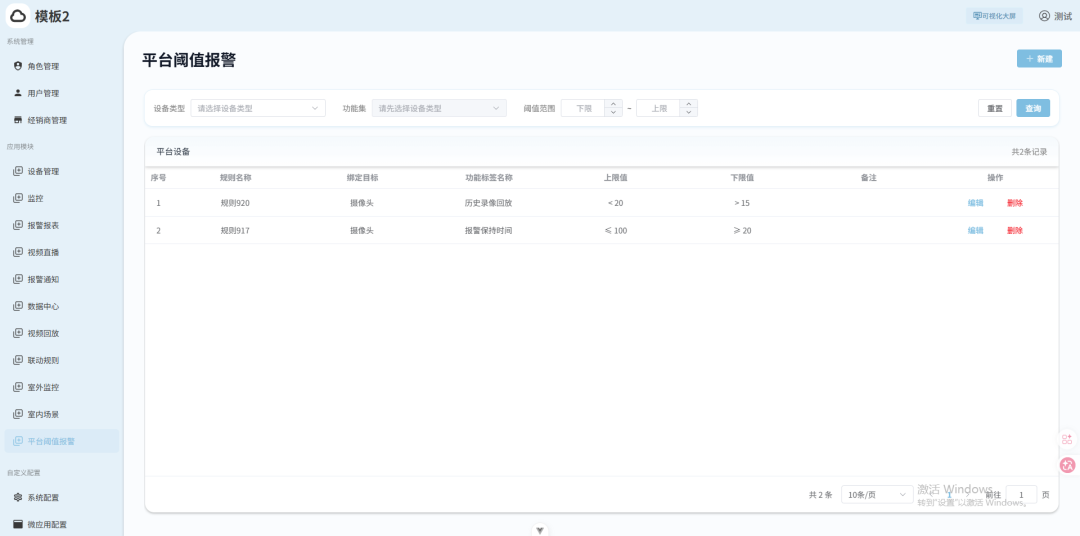Click the 上限值 column header
The width and height of the screenshot is (1080, 536).
[615, 177]
